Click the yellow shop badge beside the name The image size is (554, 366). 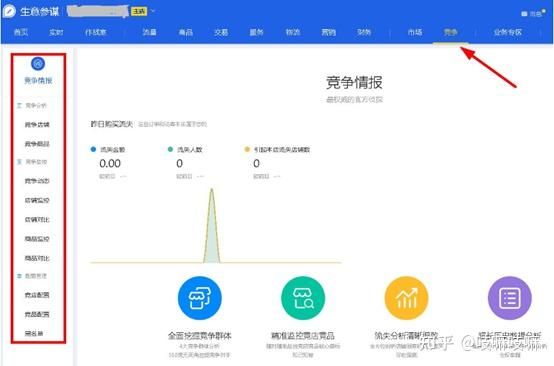coord(139,11)
